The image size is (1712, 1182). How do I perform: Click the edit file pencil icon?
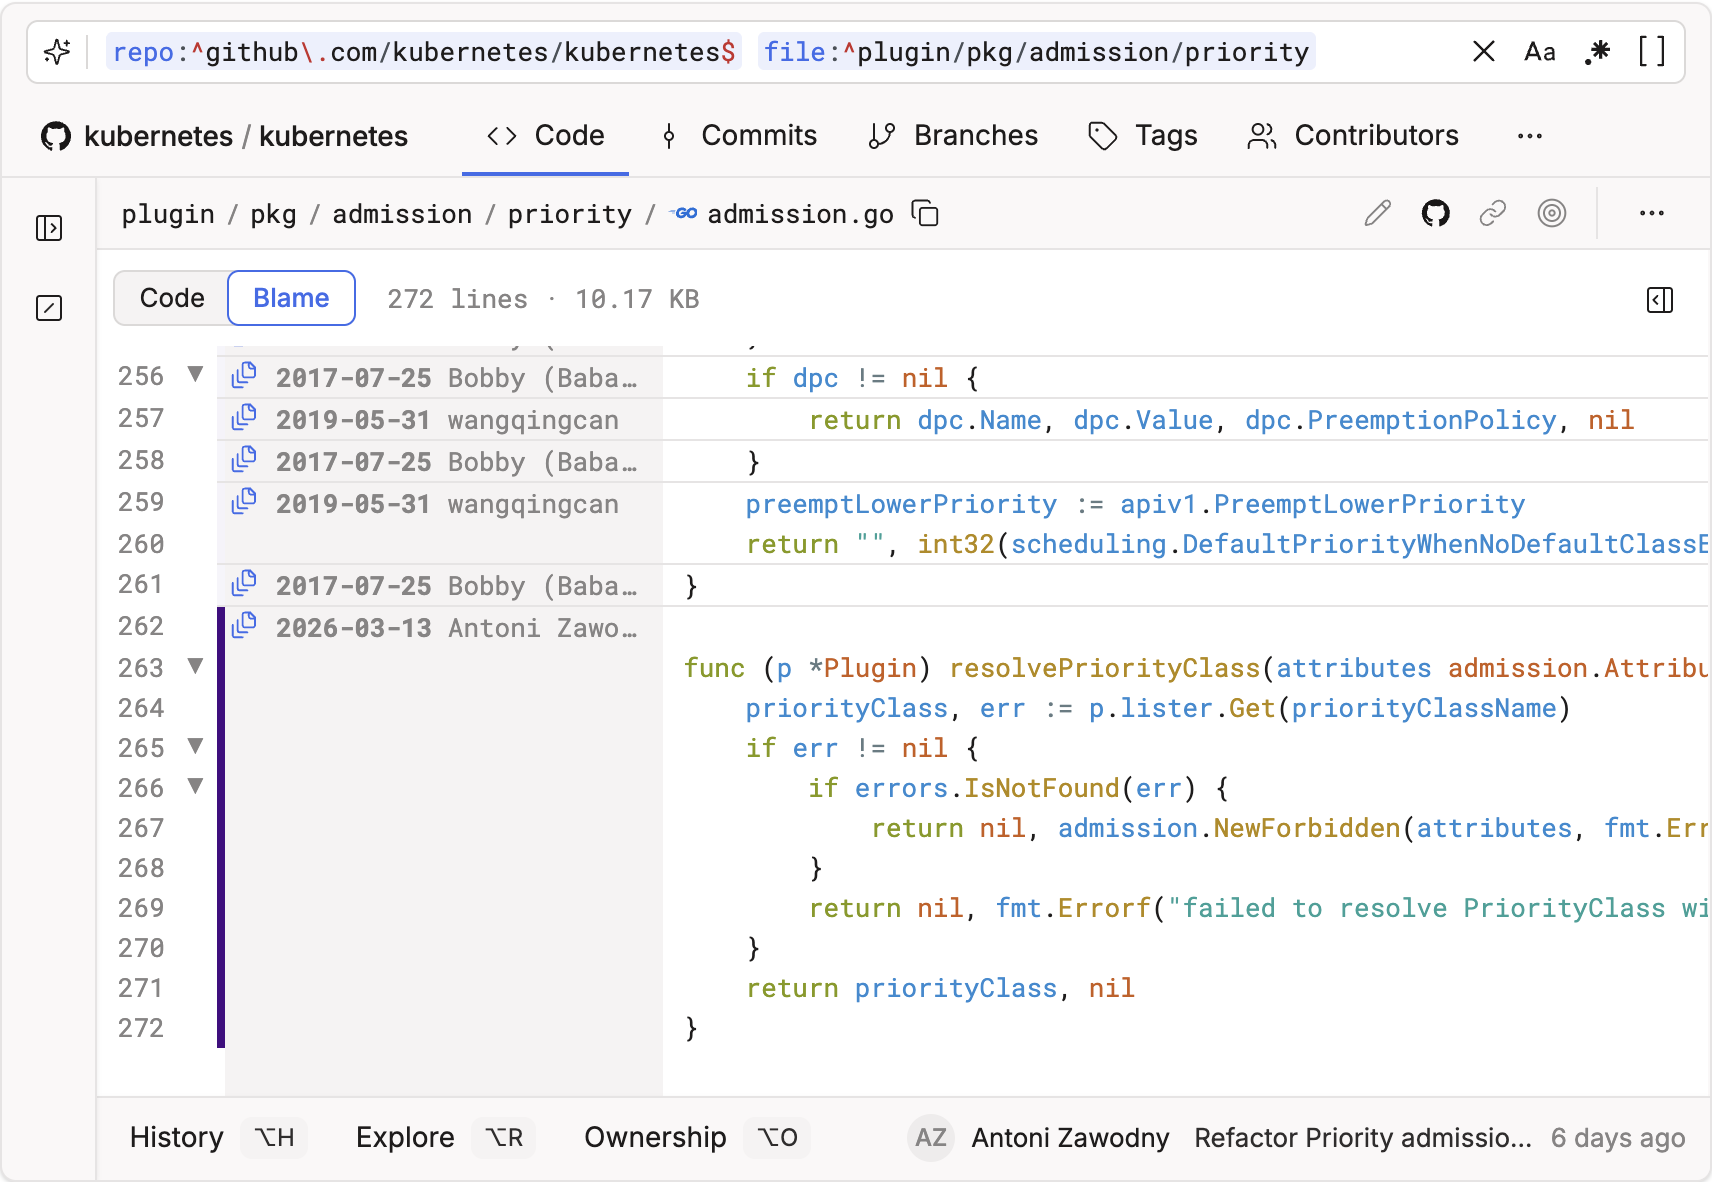pos(1378,213)
